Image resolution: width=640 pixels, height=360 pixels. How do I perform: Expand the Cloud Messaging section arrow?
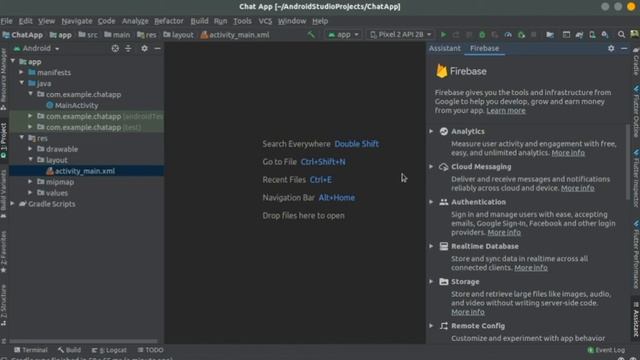pos(431,167)
